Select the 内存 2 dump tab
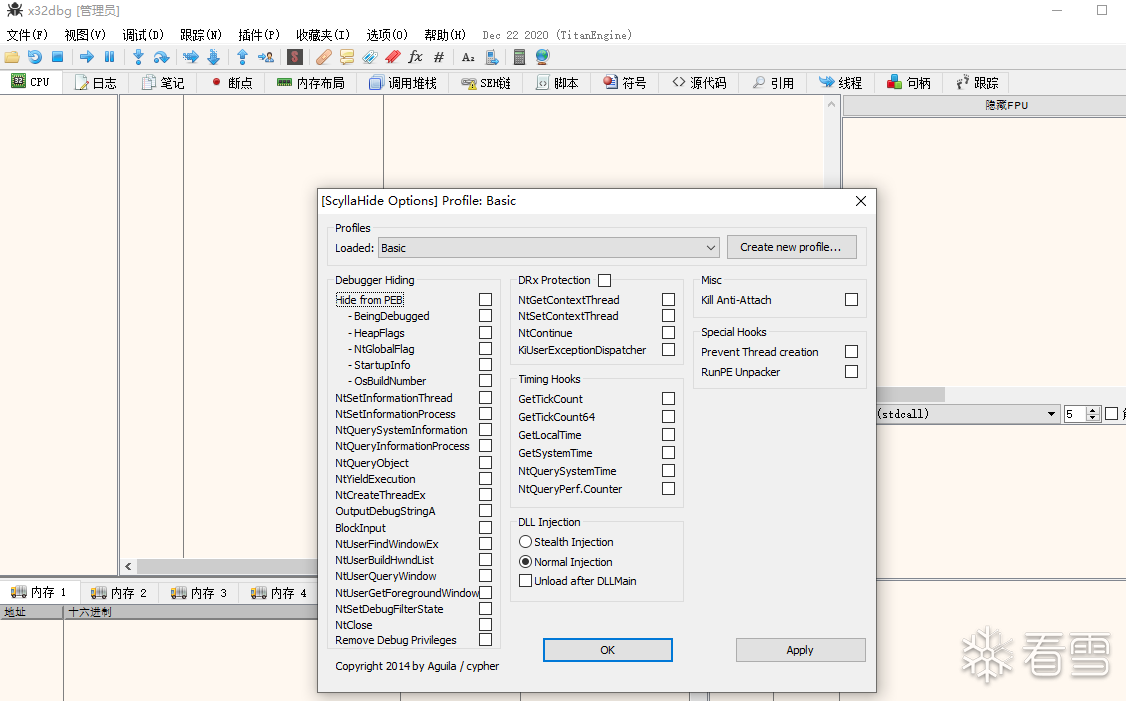Image resolution: width=1126 pixels, height=701 pixels. [x=120, y=593]
